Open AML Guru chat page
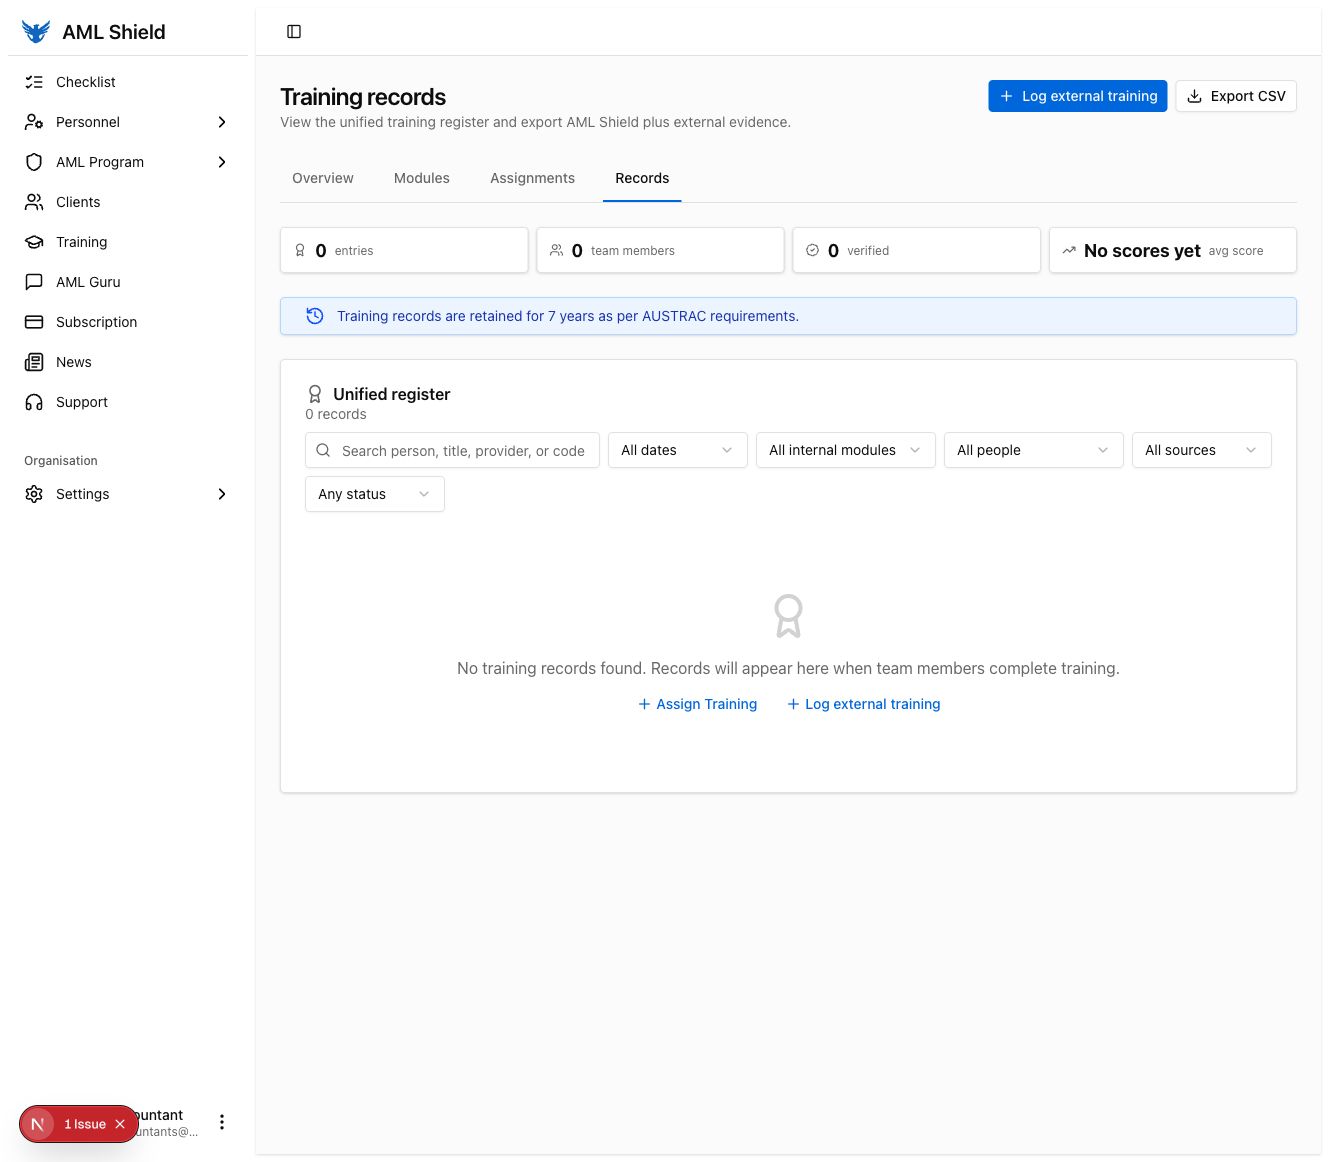 tap(128, 282)
